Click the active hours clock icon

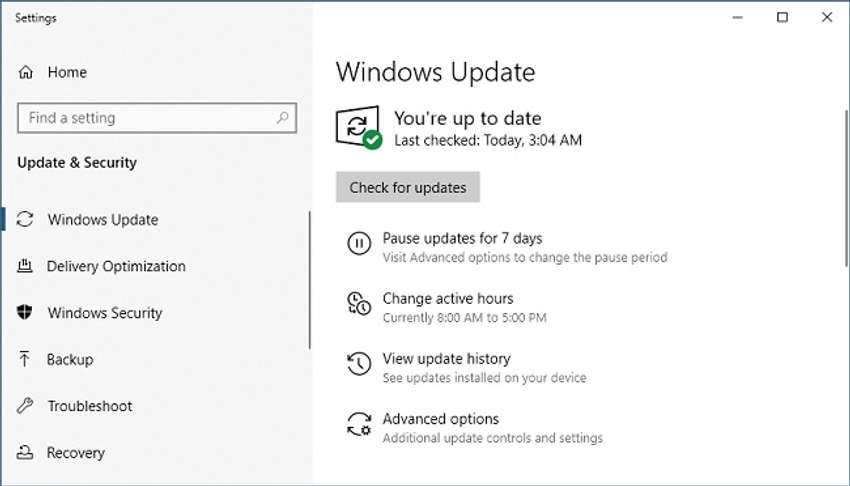359,303
